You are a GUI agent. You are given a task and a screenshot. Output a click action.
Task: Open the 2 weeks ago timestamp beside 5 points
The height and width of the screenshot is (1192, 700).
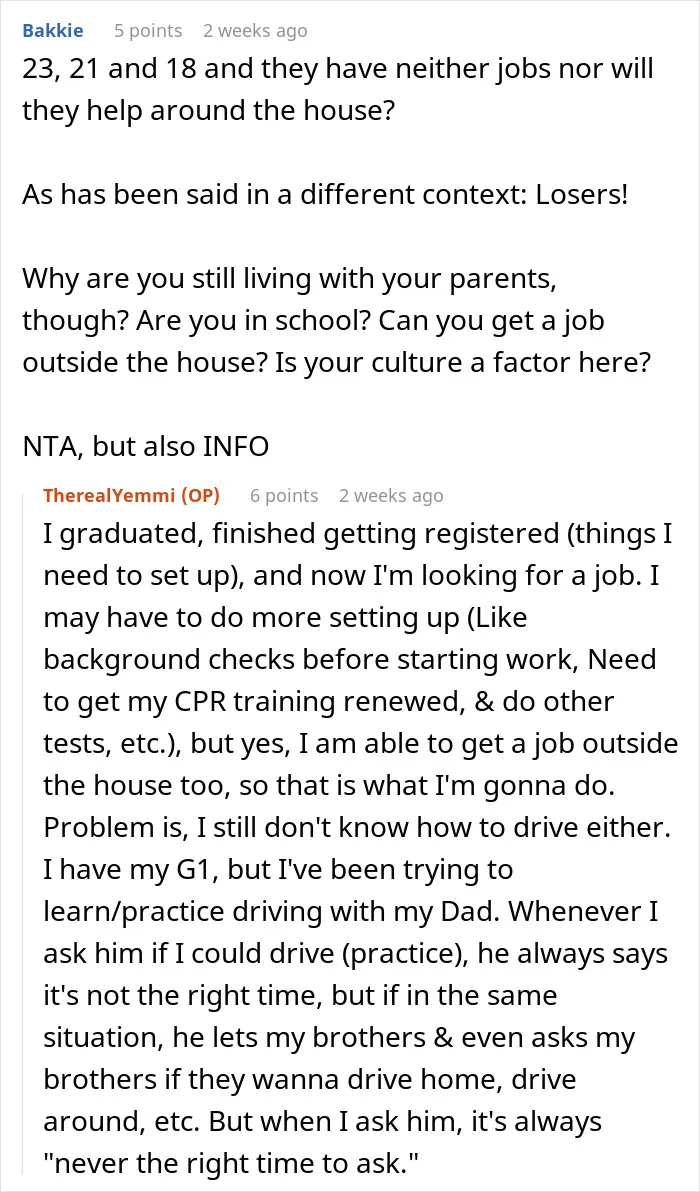pyautogui.click(x=255, y=31)
